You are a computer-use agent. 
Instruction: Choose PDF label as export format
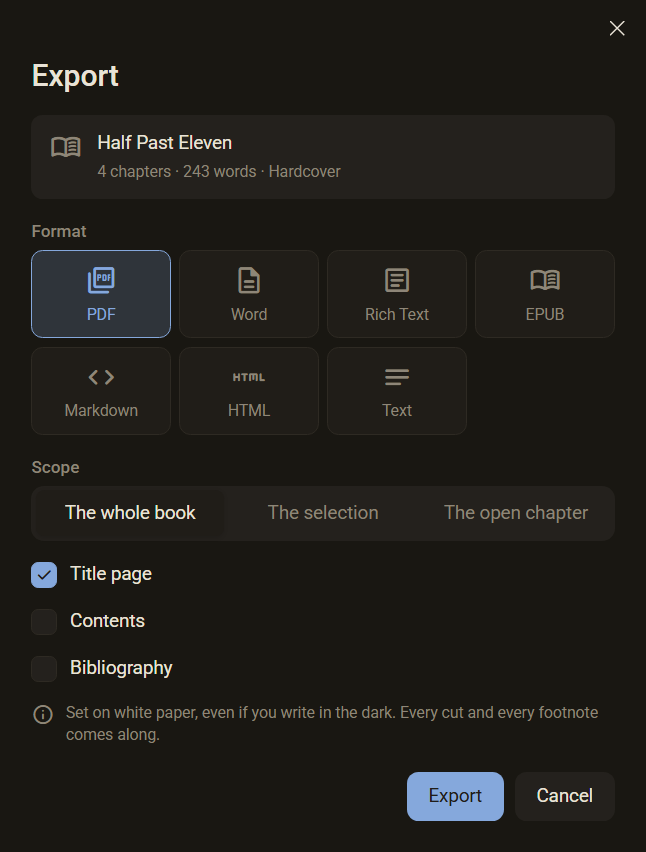[x=101, y=314]
